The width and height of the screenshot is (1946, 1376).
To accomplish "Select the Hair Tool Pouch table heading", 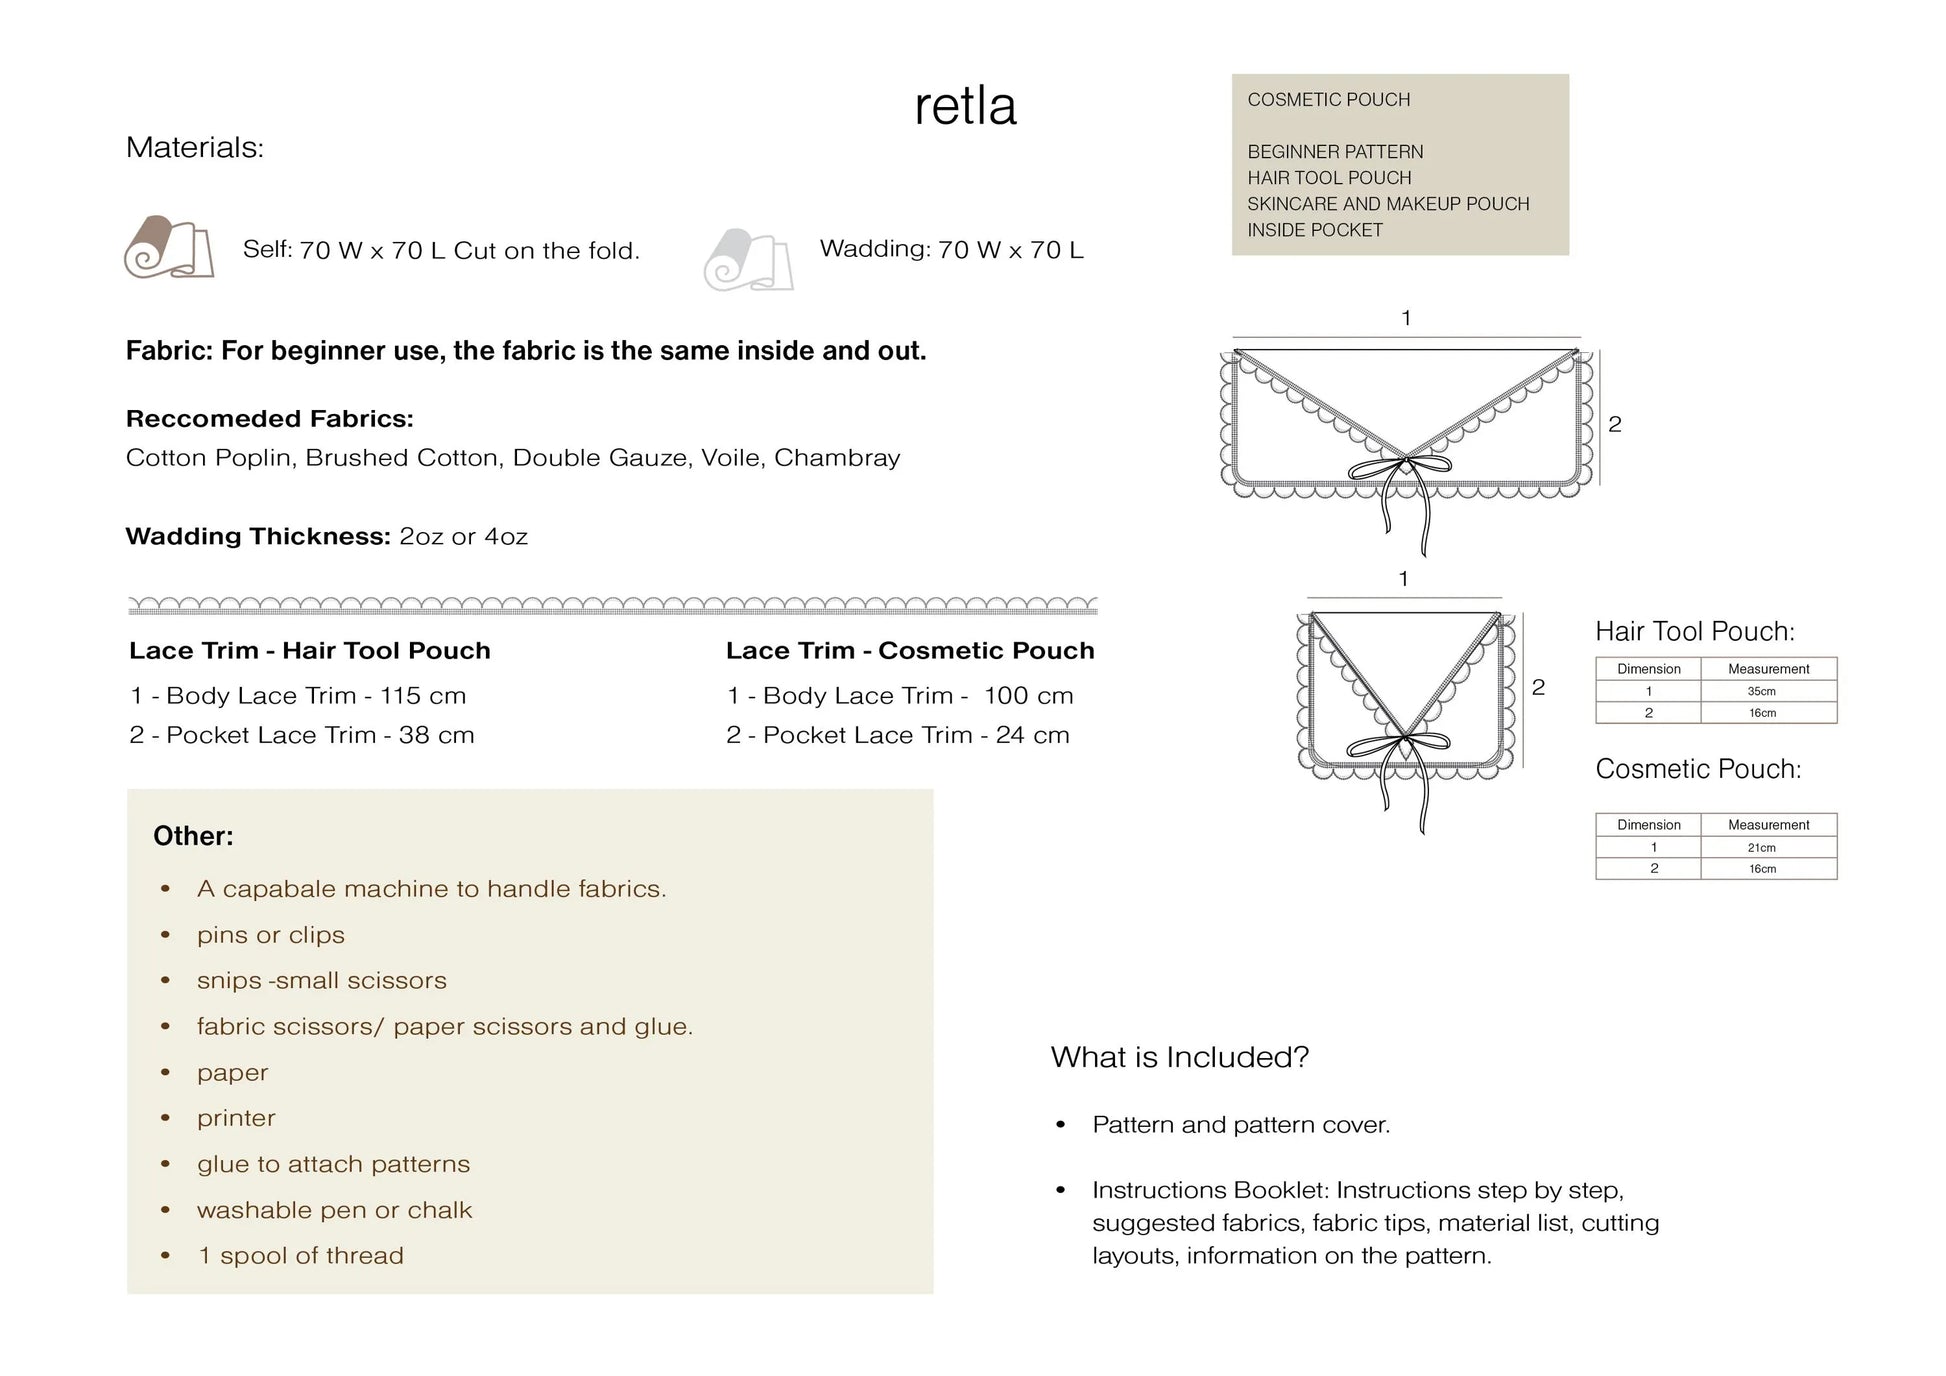I will coord(1695,631).
